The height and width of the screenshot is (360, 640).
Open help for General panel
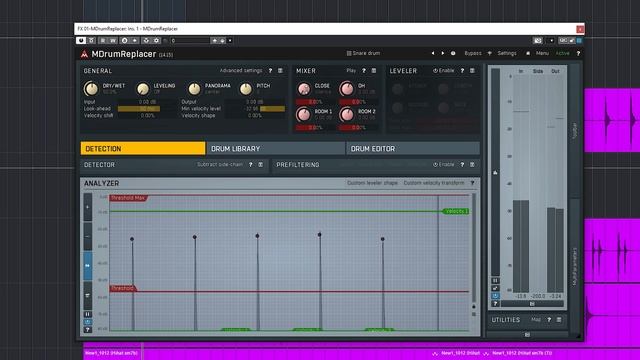[270, 71]
